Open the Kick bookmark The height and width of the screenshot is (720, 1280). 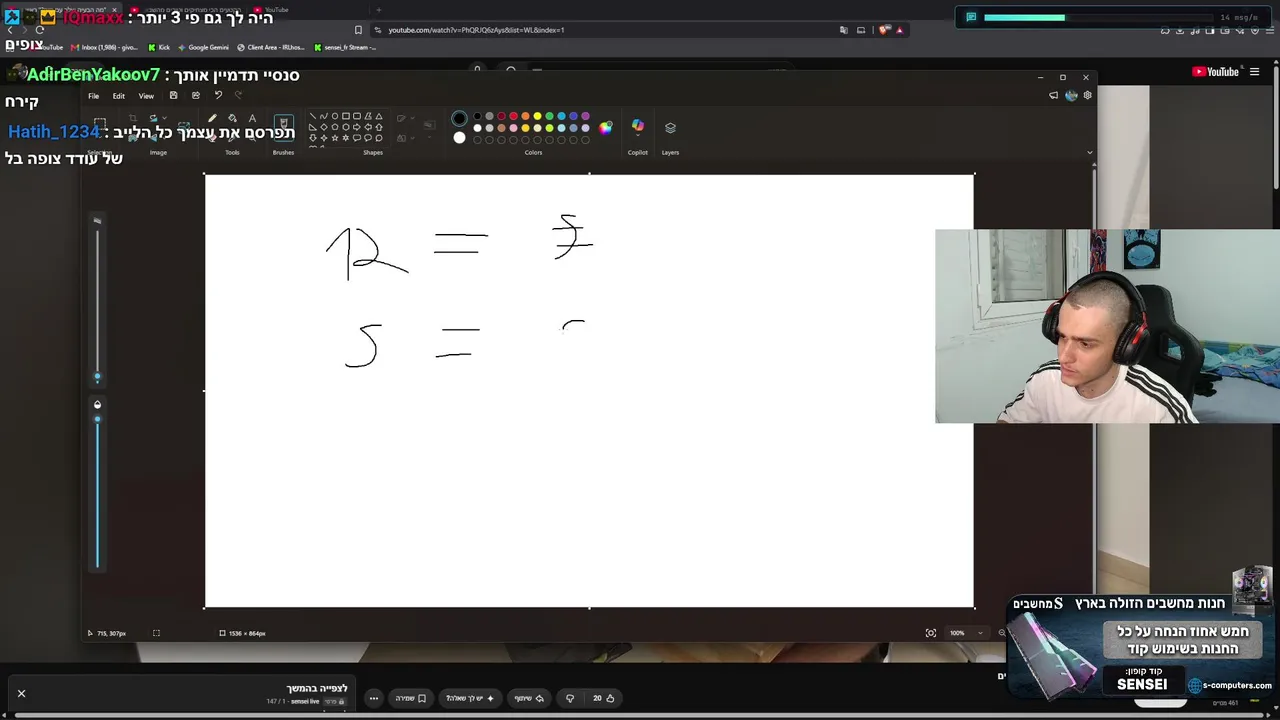(158, 47)
